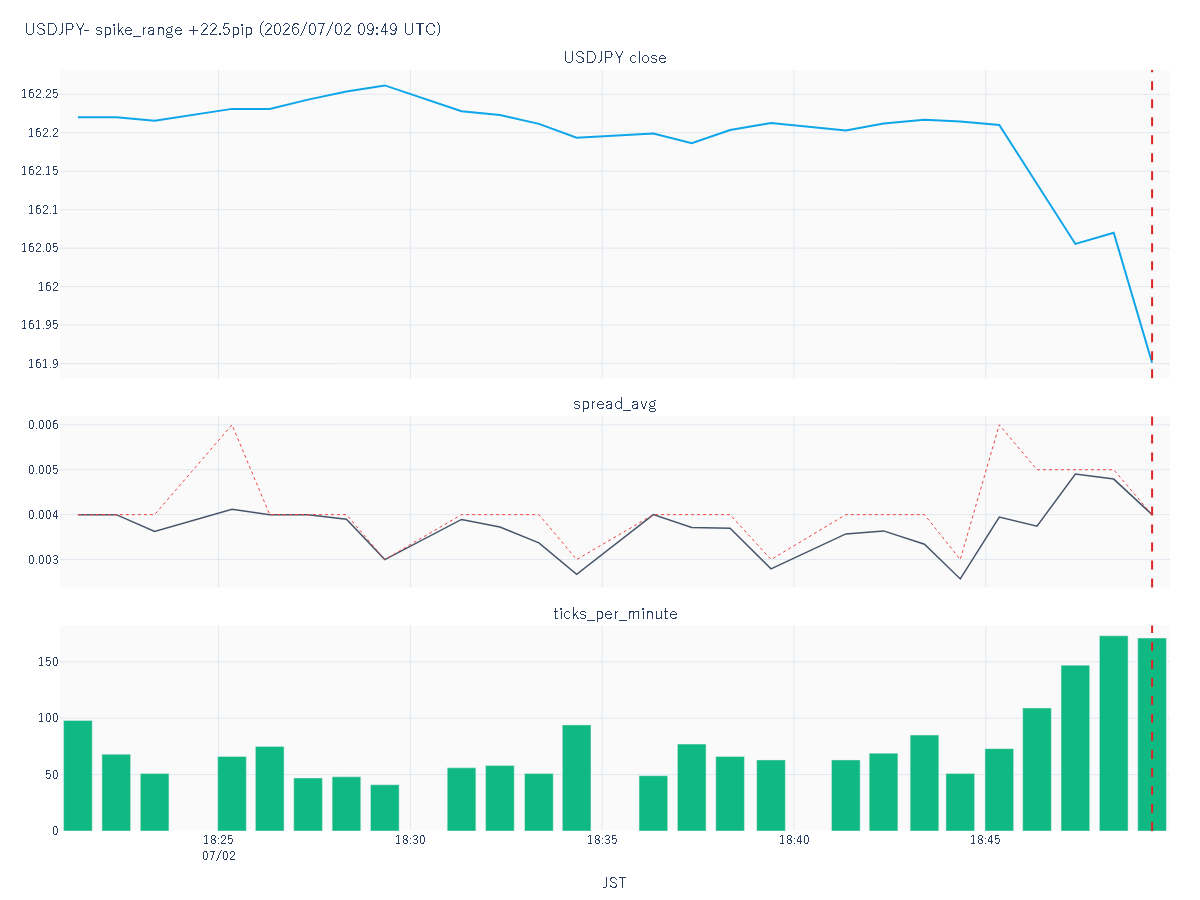
Task: Click the first green bar at chart start
Action: point(78,775)
